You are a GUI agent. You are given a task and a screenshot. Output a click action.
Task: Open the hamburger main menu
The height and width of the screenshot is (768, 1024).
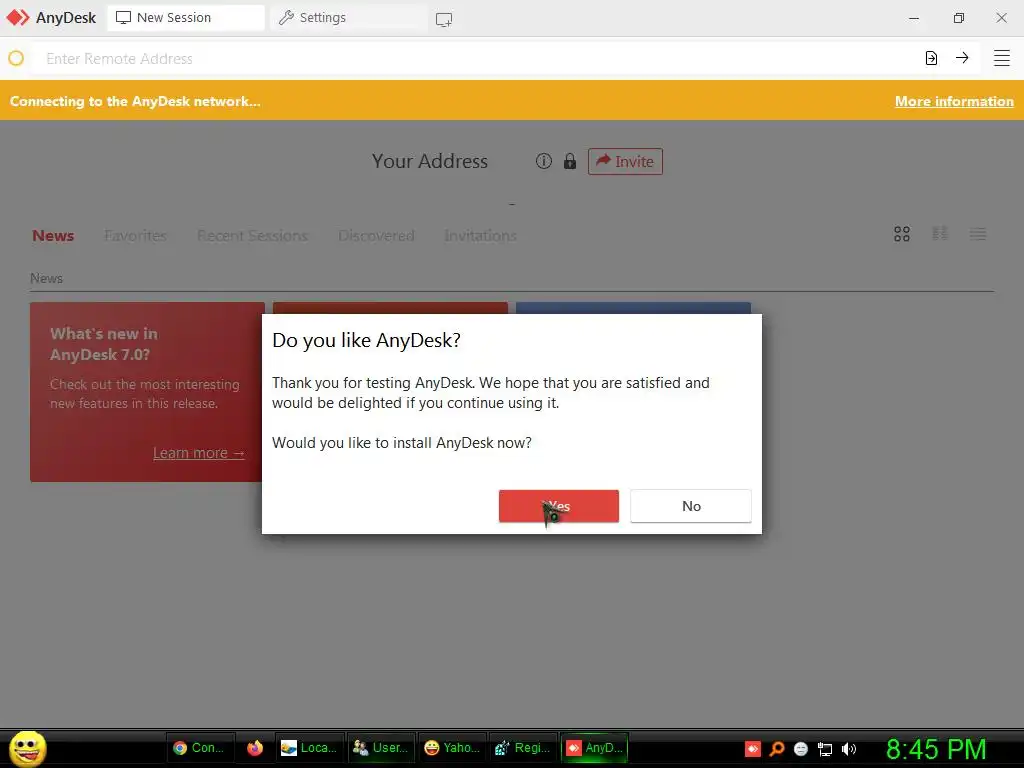(1002, 58)
